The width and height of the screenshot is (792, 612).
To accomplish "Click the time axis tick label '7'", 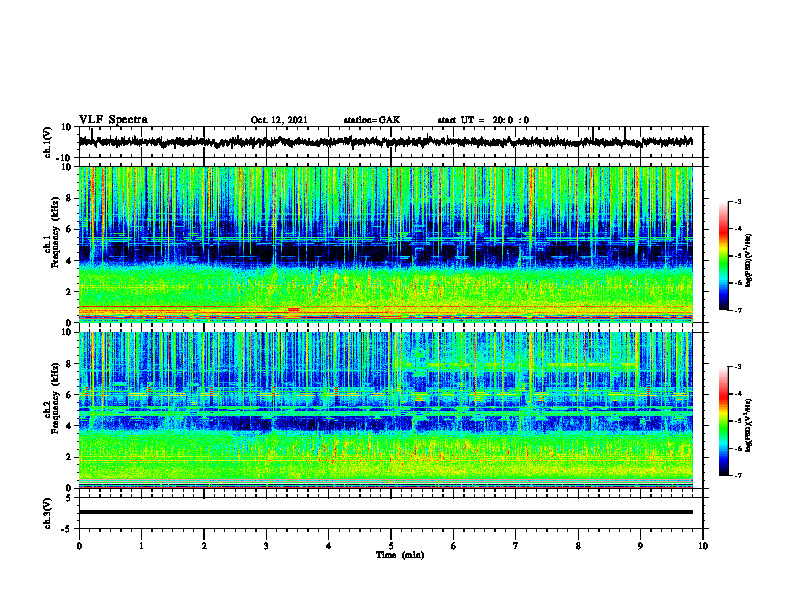I will click(516, 546).
